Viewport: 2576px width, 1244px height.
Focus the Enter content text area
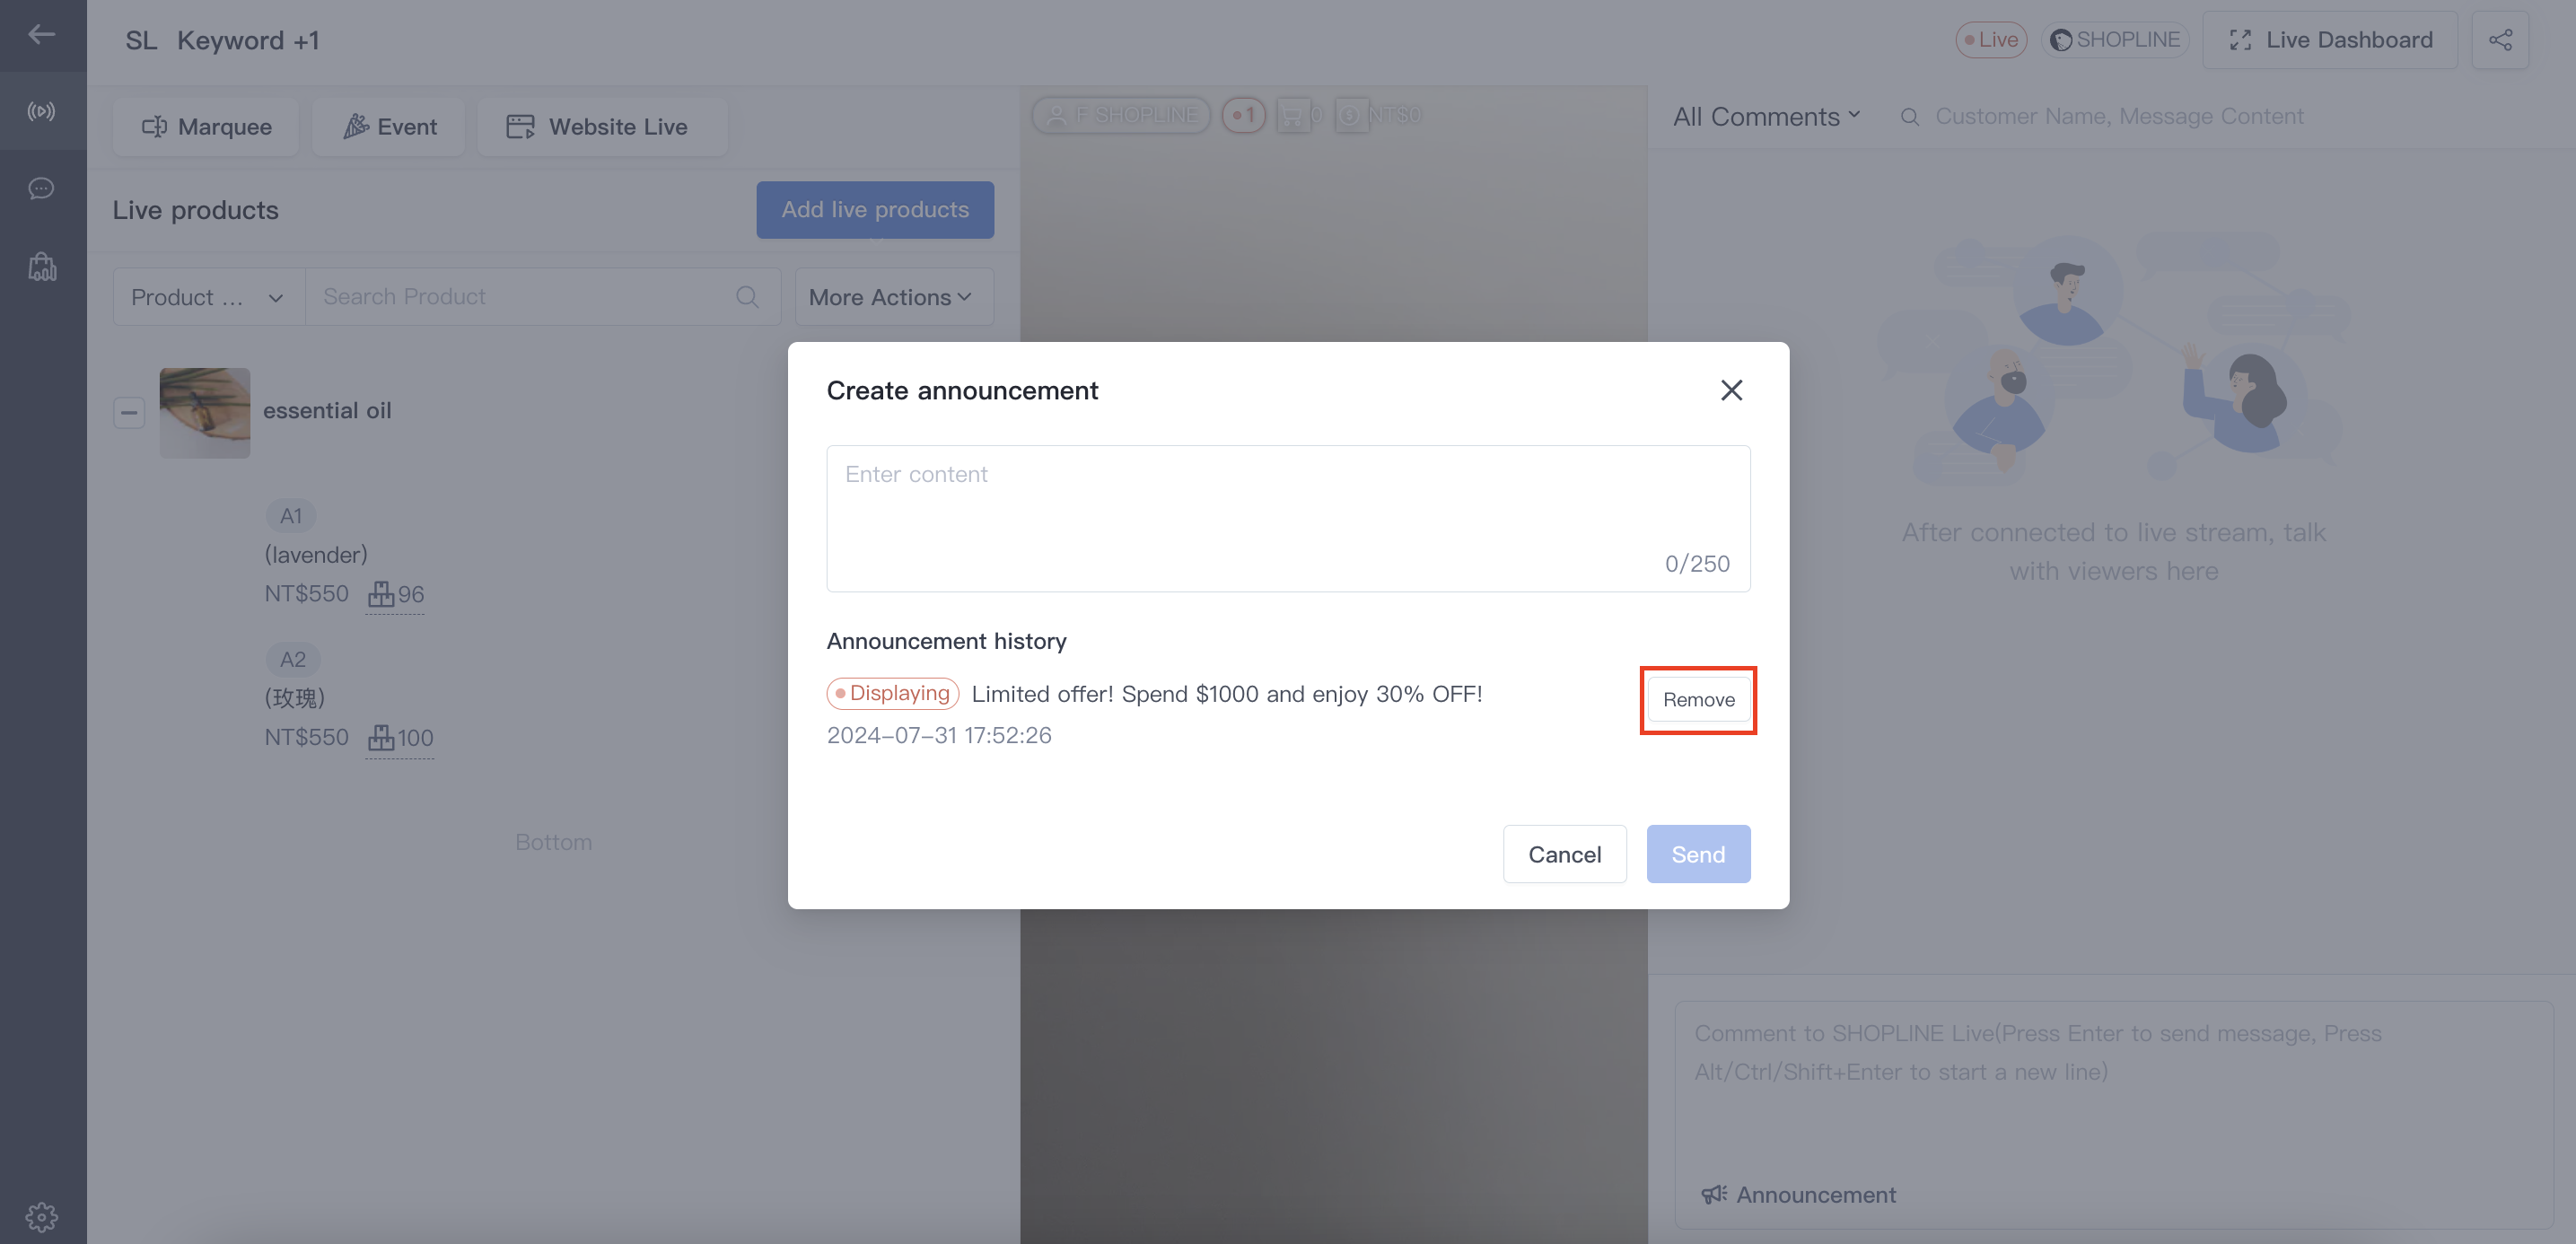pos(1288,518)
